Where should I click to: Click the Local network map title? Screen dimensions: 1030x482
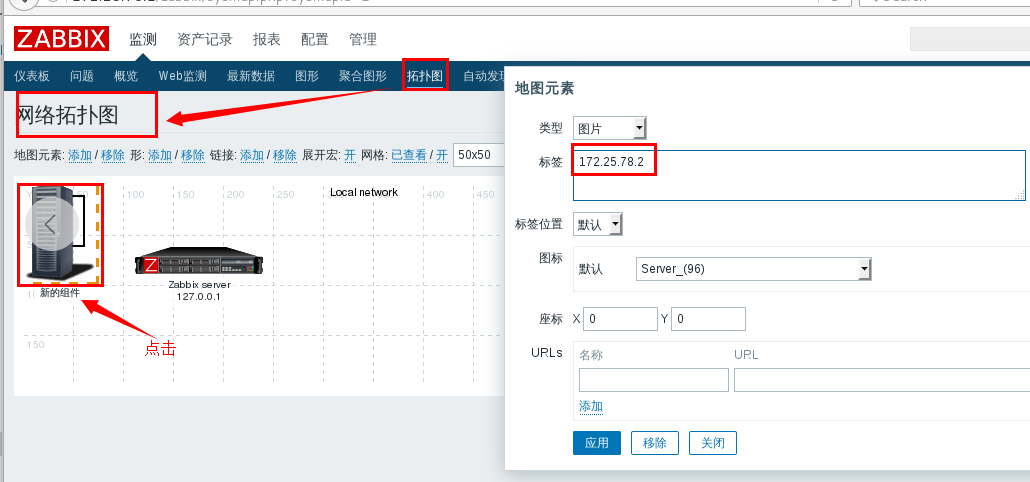(364, 192)
